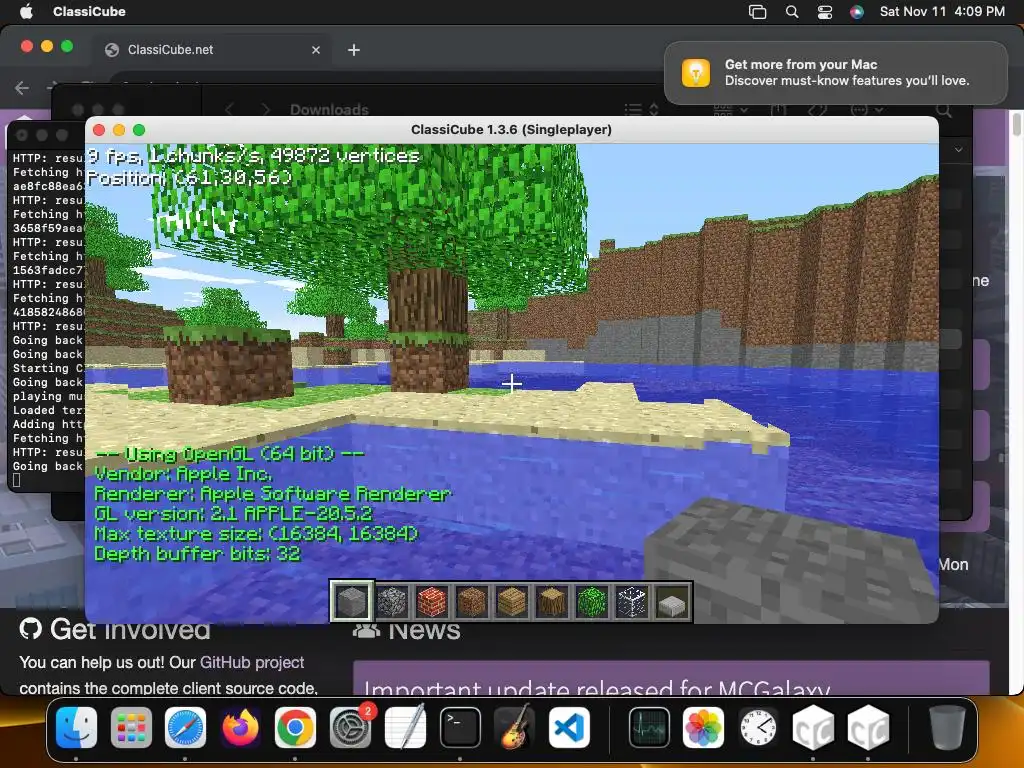Viewport: 1024px width, 768px height.
Task: Select the log block in hotbar
Action: coord(552,601)
